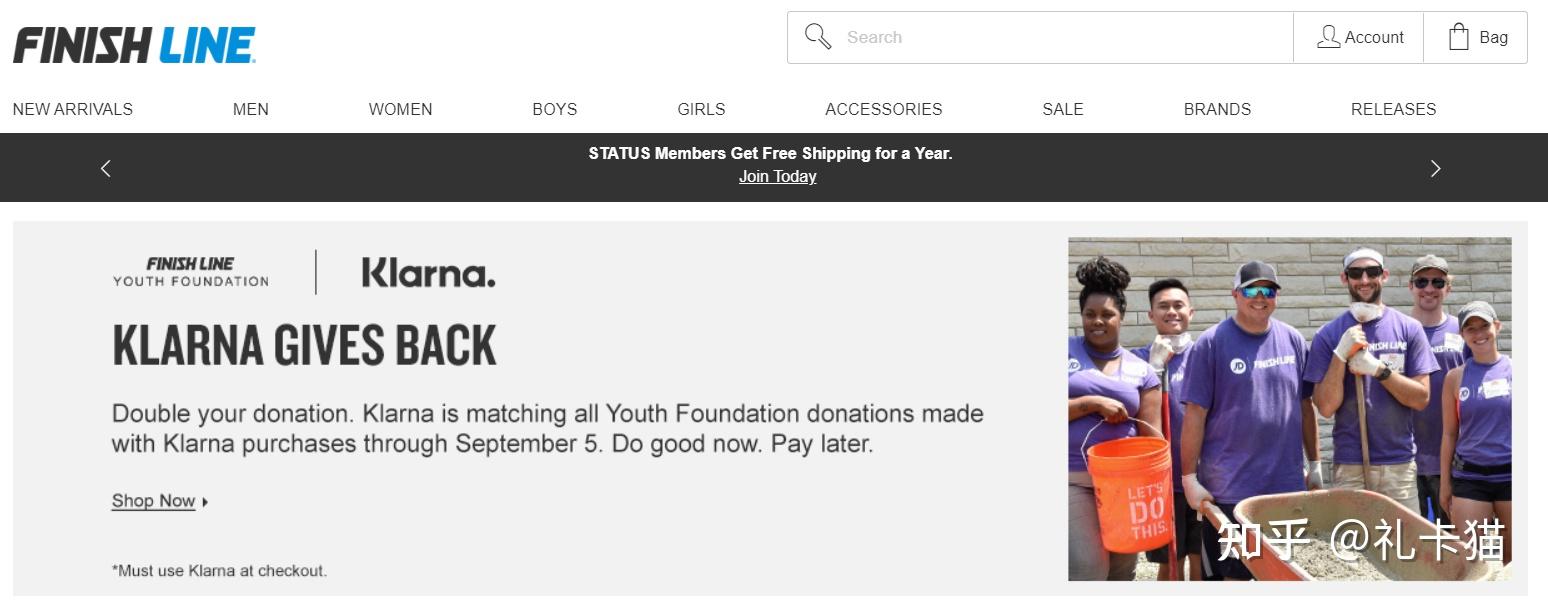The image size is (1548, 606).
Task: Type in the Search field
Action: coord(1060,37)
